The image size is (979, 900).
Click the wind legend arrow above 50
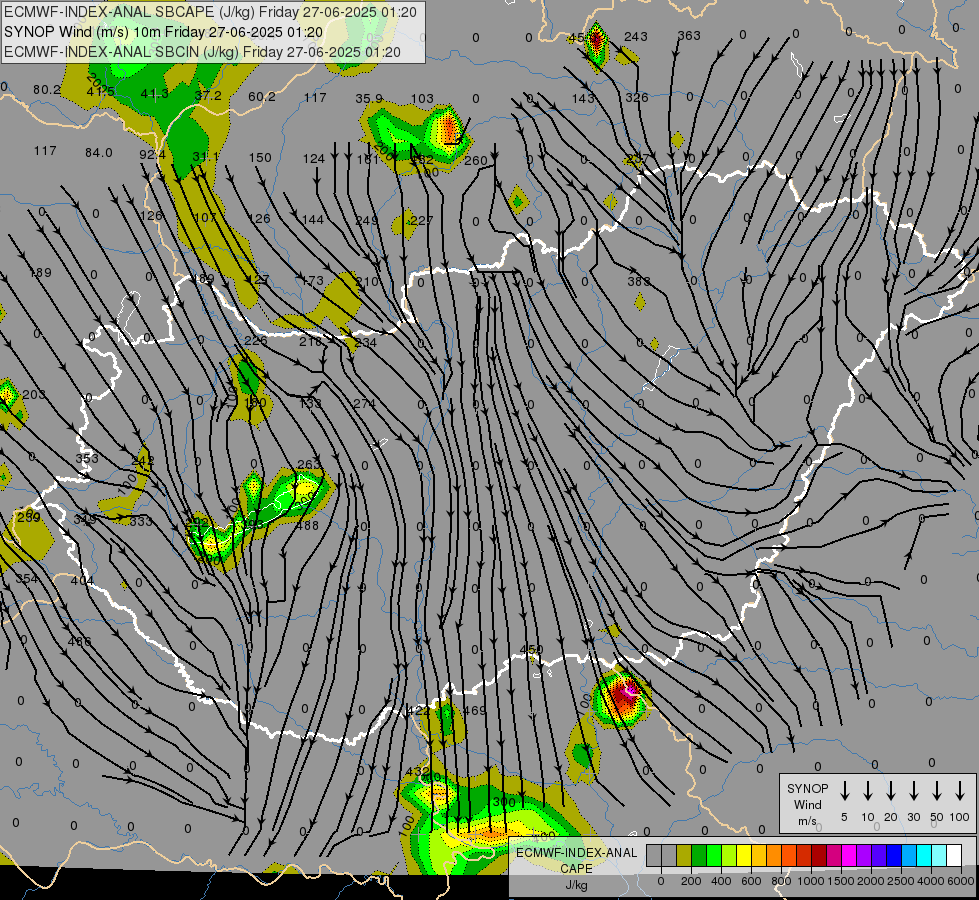pos(937,791)
